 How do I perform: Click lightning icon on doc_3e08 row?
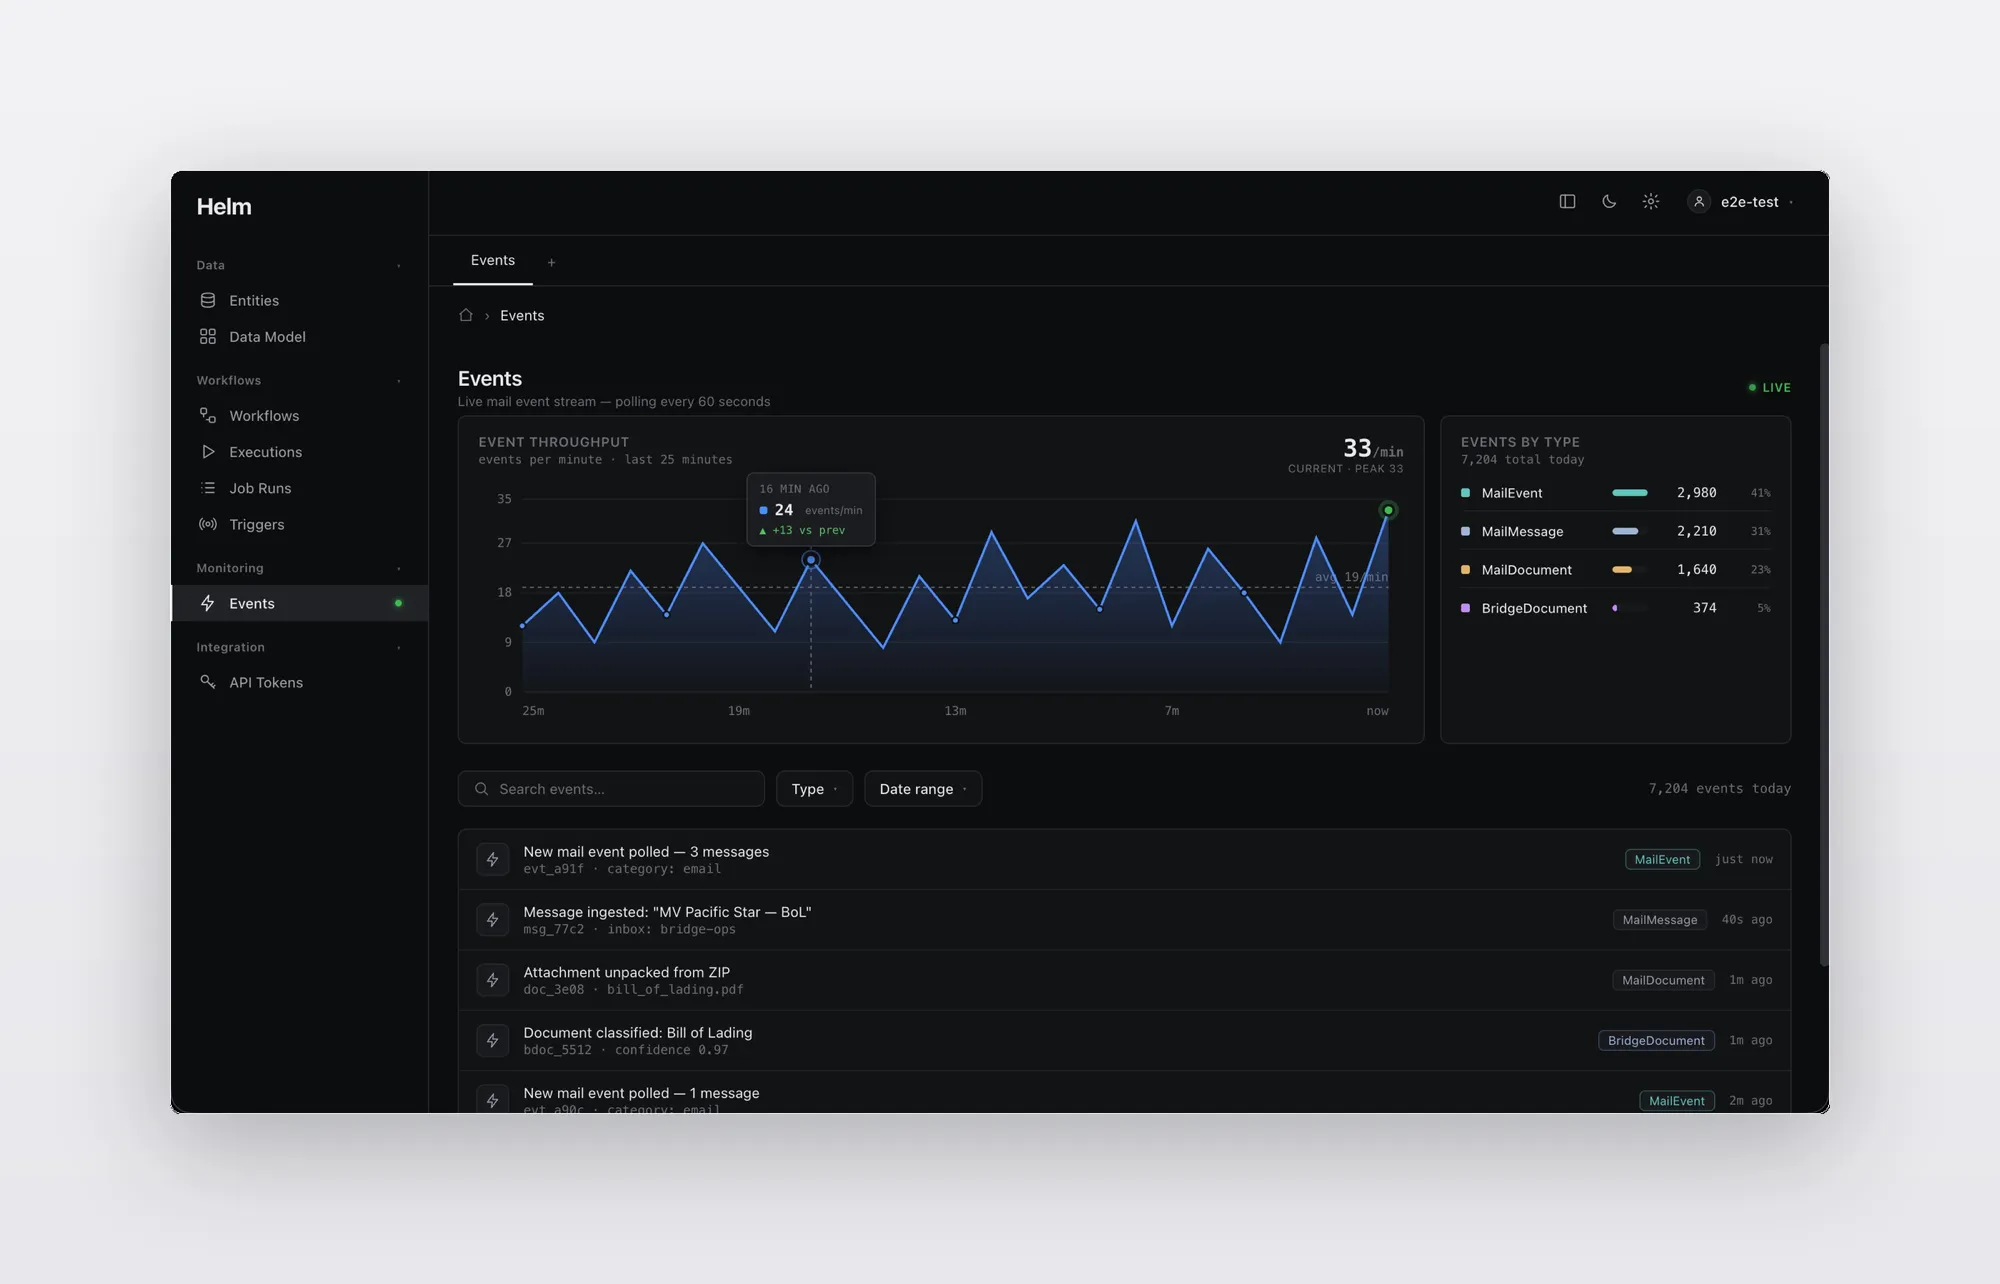(493, 980)
